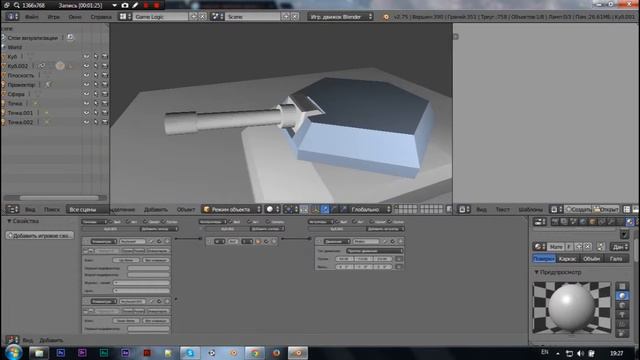The width and height of the screenshot is (640, 360).
Task: Click the manipulator toggle icon in header
Action: click(315, 209)
